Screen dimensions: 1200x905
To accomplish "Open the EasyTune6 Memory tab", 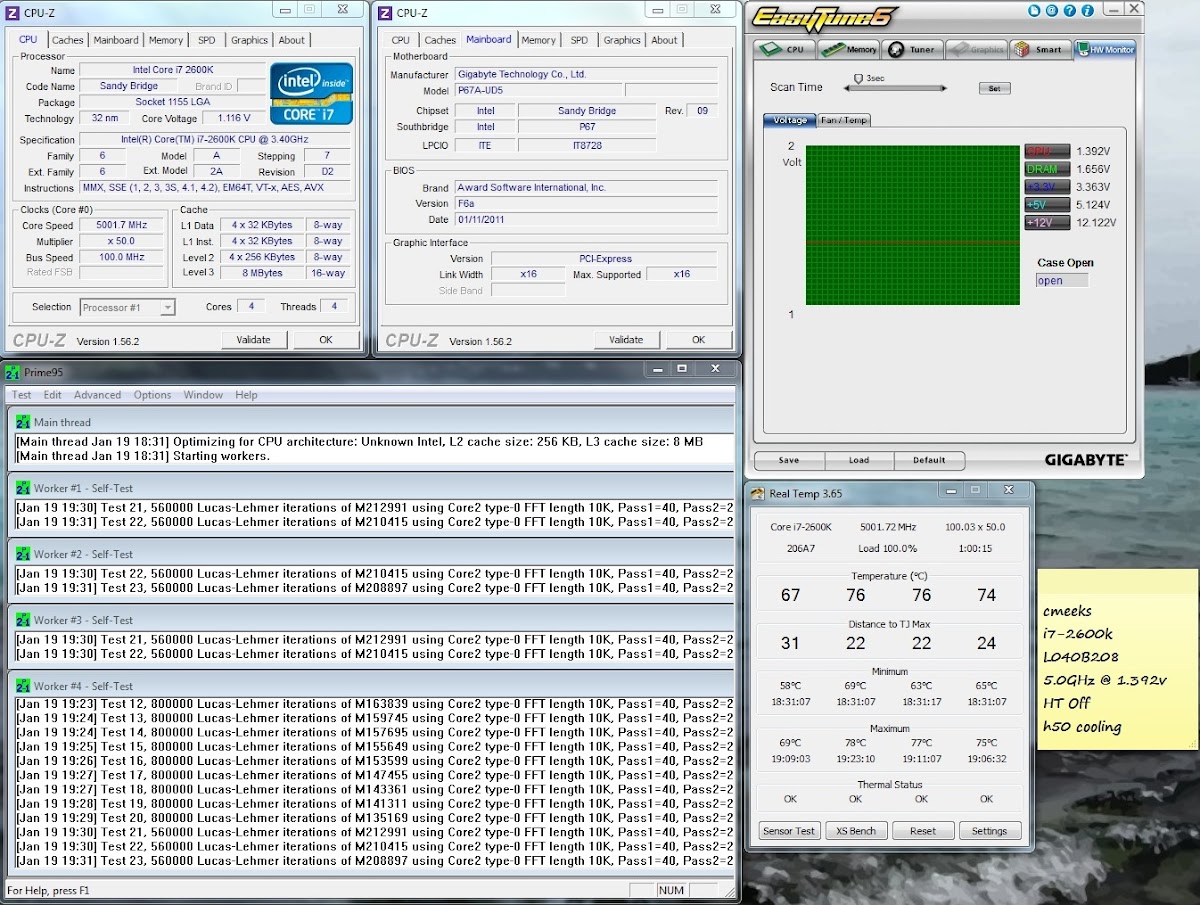I will (x=849, y=49).
